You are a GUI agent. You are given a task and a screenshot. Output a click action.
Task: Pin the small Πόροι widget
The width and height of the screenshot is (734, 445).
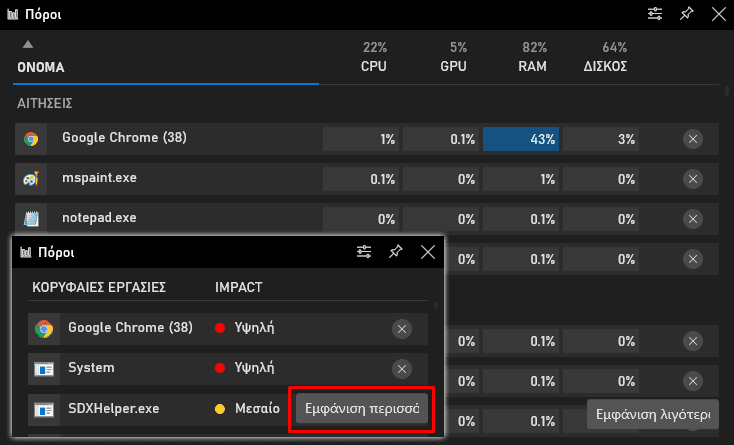396,252
